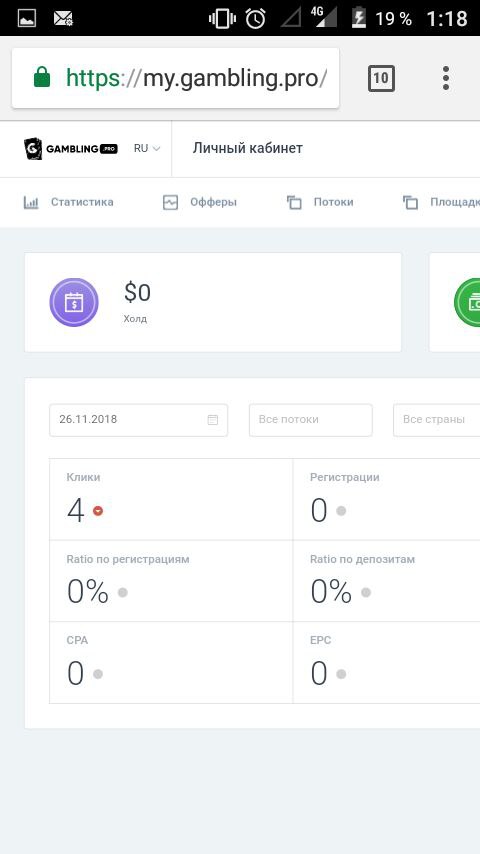Click the Холд label text

coord(135,319)
